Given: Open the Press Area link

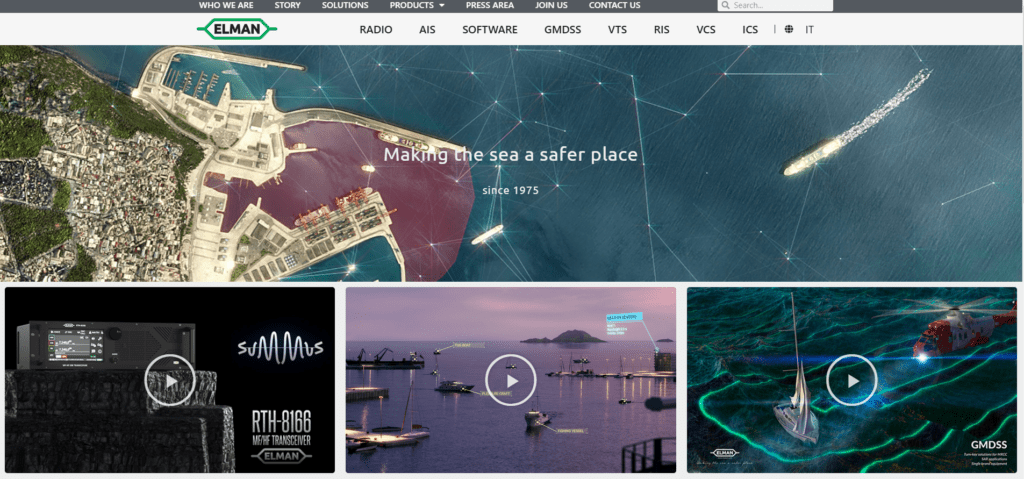Looking at the screenshot, I should click(490, 6).
